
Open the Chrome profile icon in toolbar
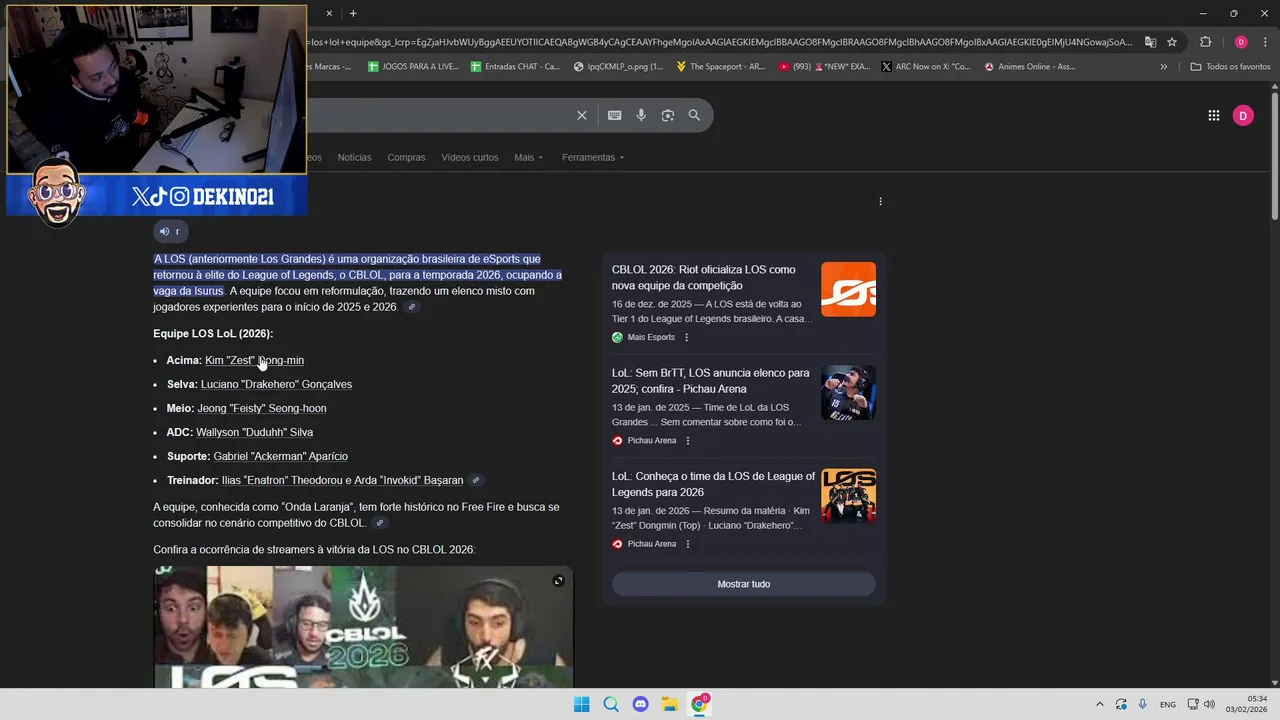1241,42
